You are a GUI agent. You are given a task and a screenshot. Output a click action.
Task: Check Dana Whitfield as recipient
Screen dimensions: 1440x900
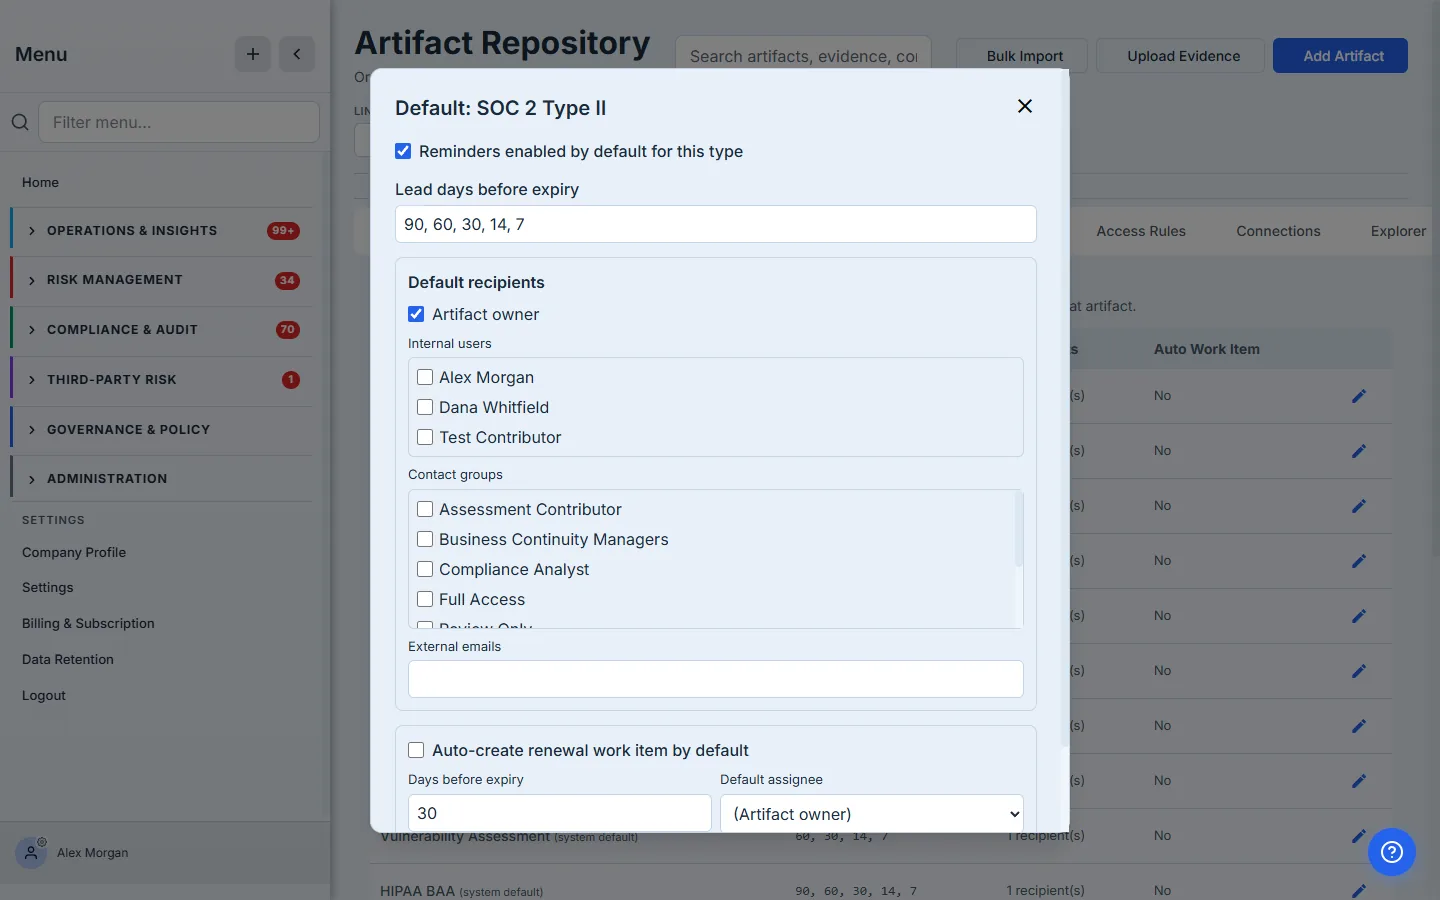coord(425,407)
